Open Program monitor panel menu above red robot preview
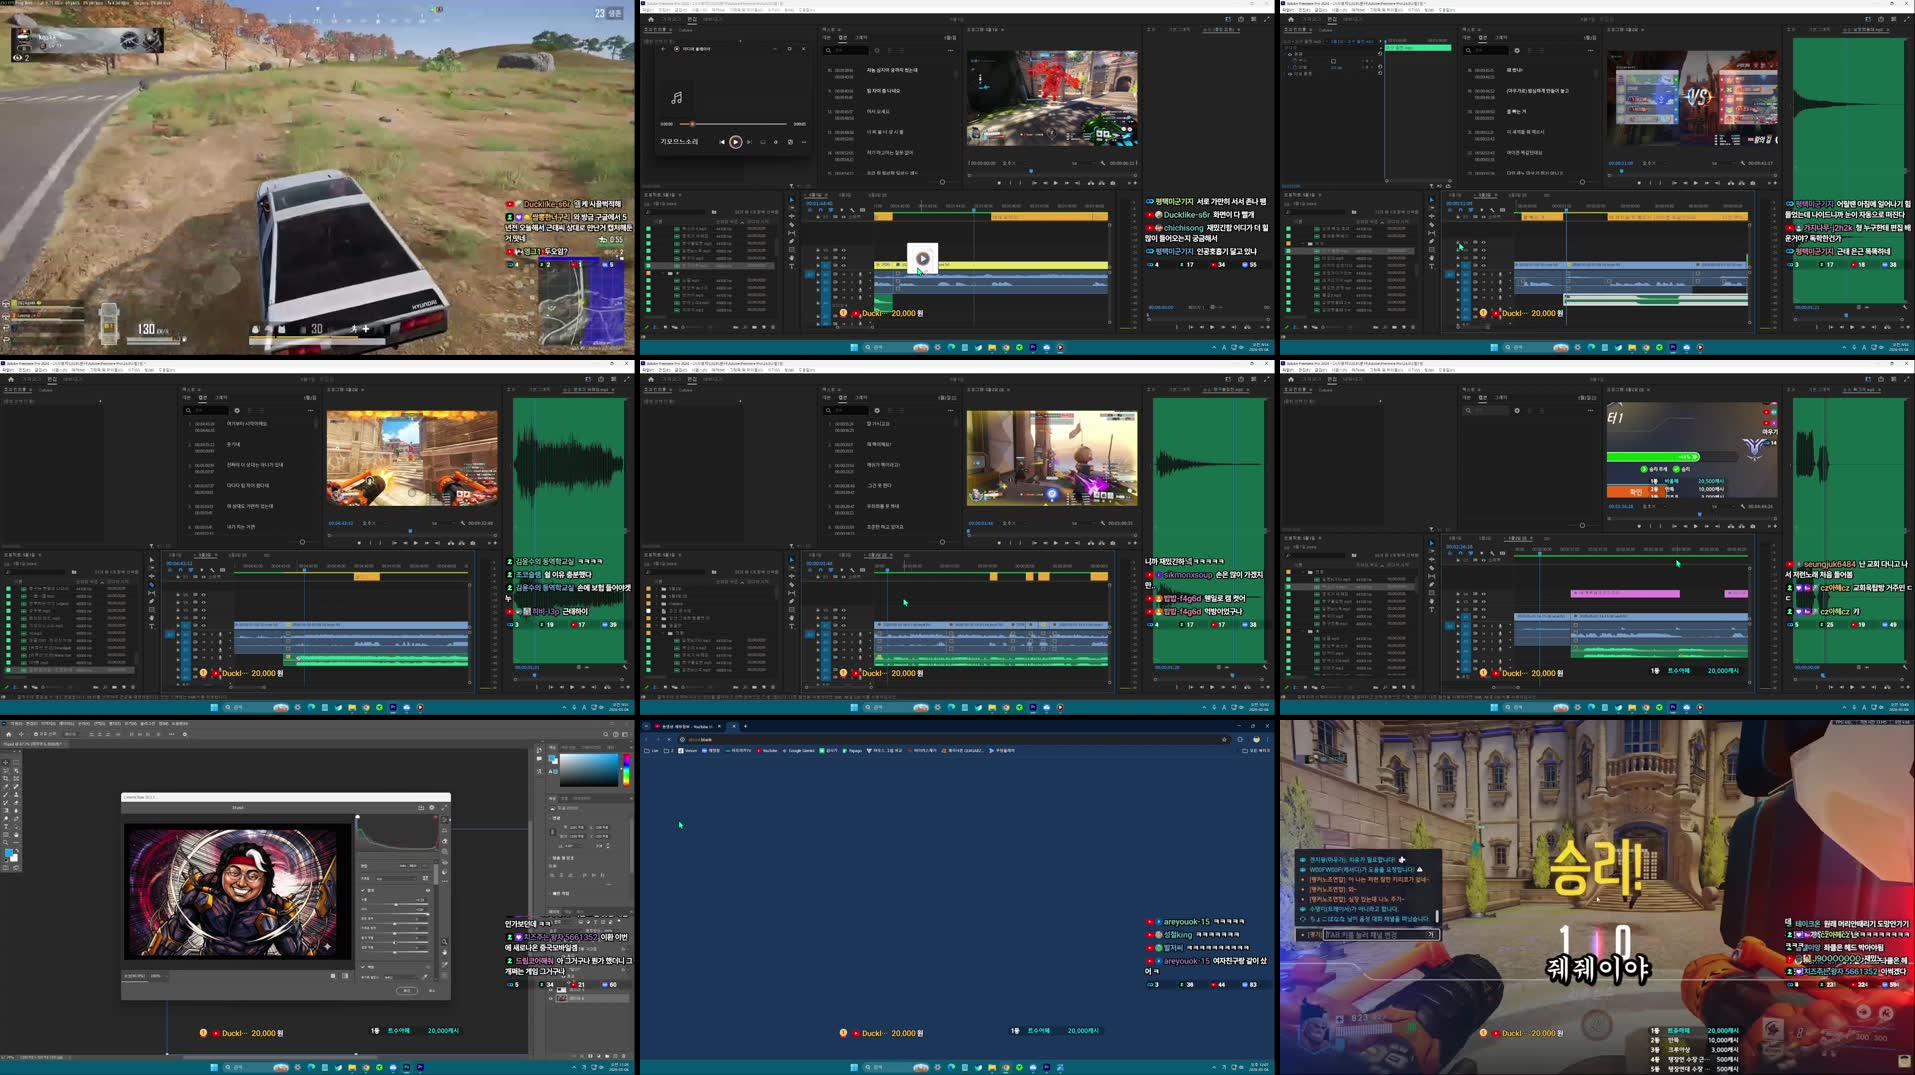 click(1003, 30)
